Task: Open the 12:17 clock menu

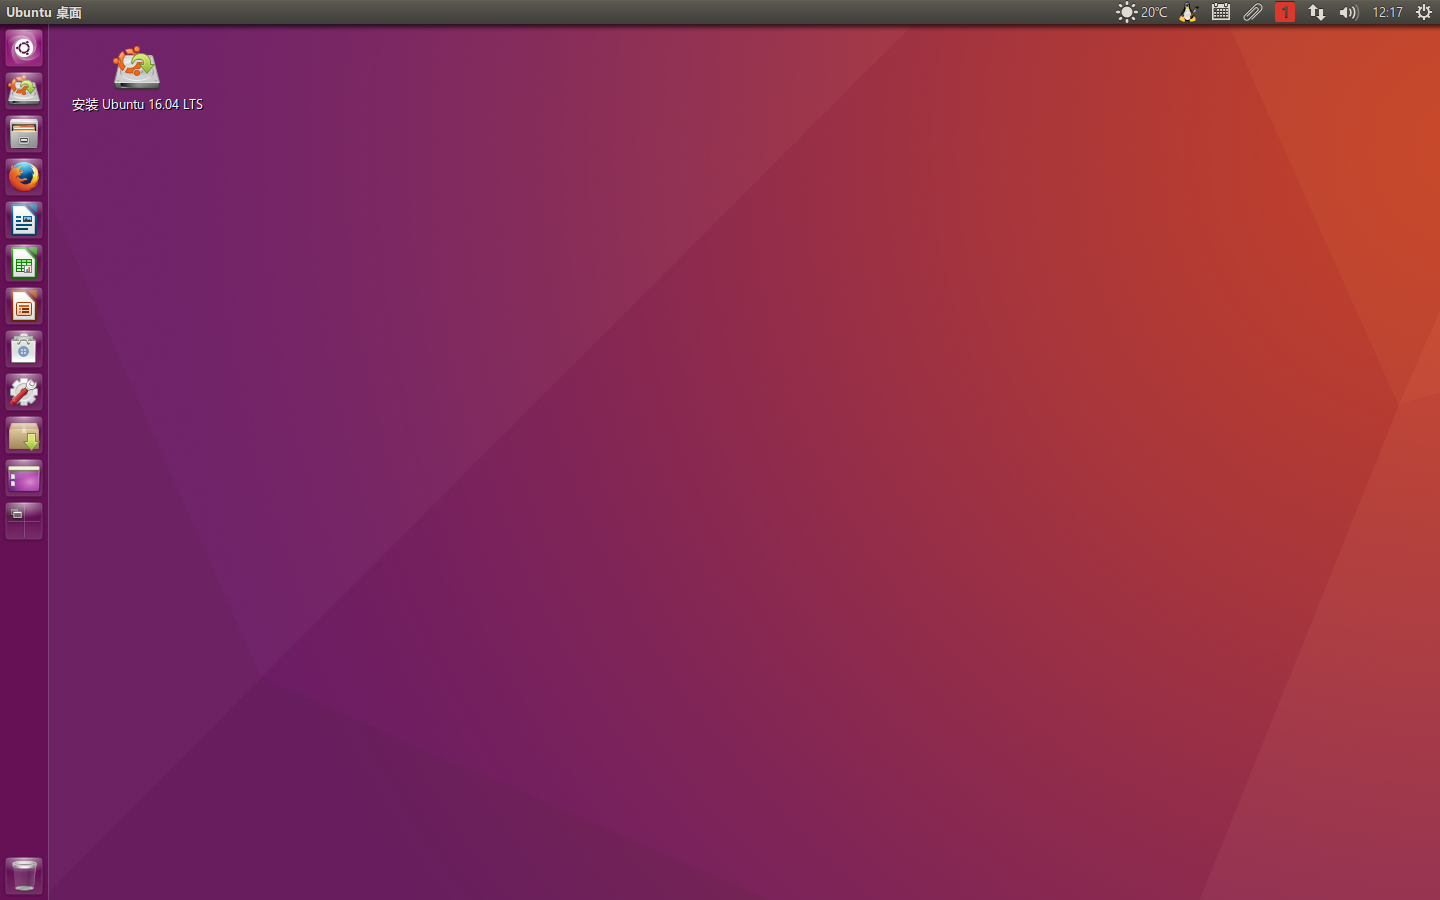Action: click(1387, 12)
